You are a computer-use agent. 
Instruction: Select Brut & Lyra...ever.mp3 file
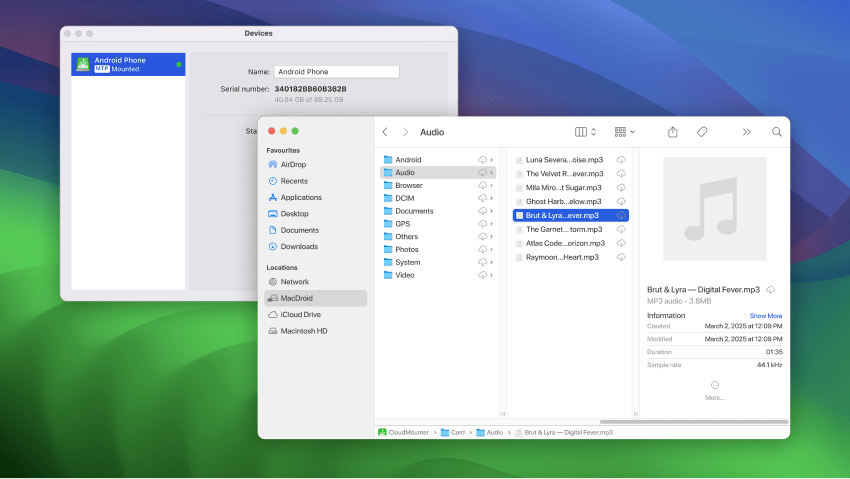[x=570, y=215]
